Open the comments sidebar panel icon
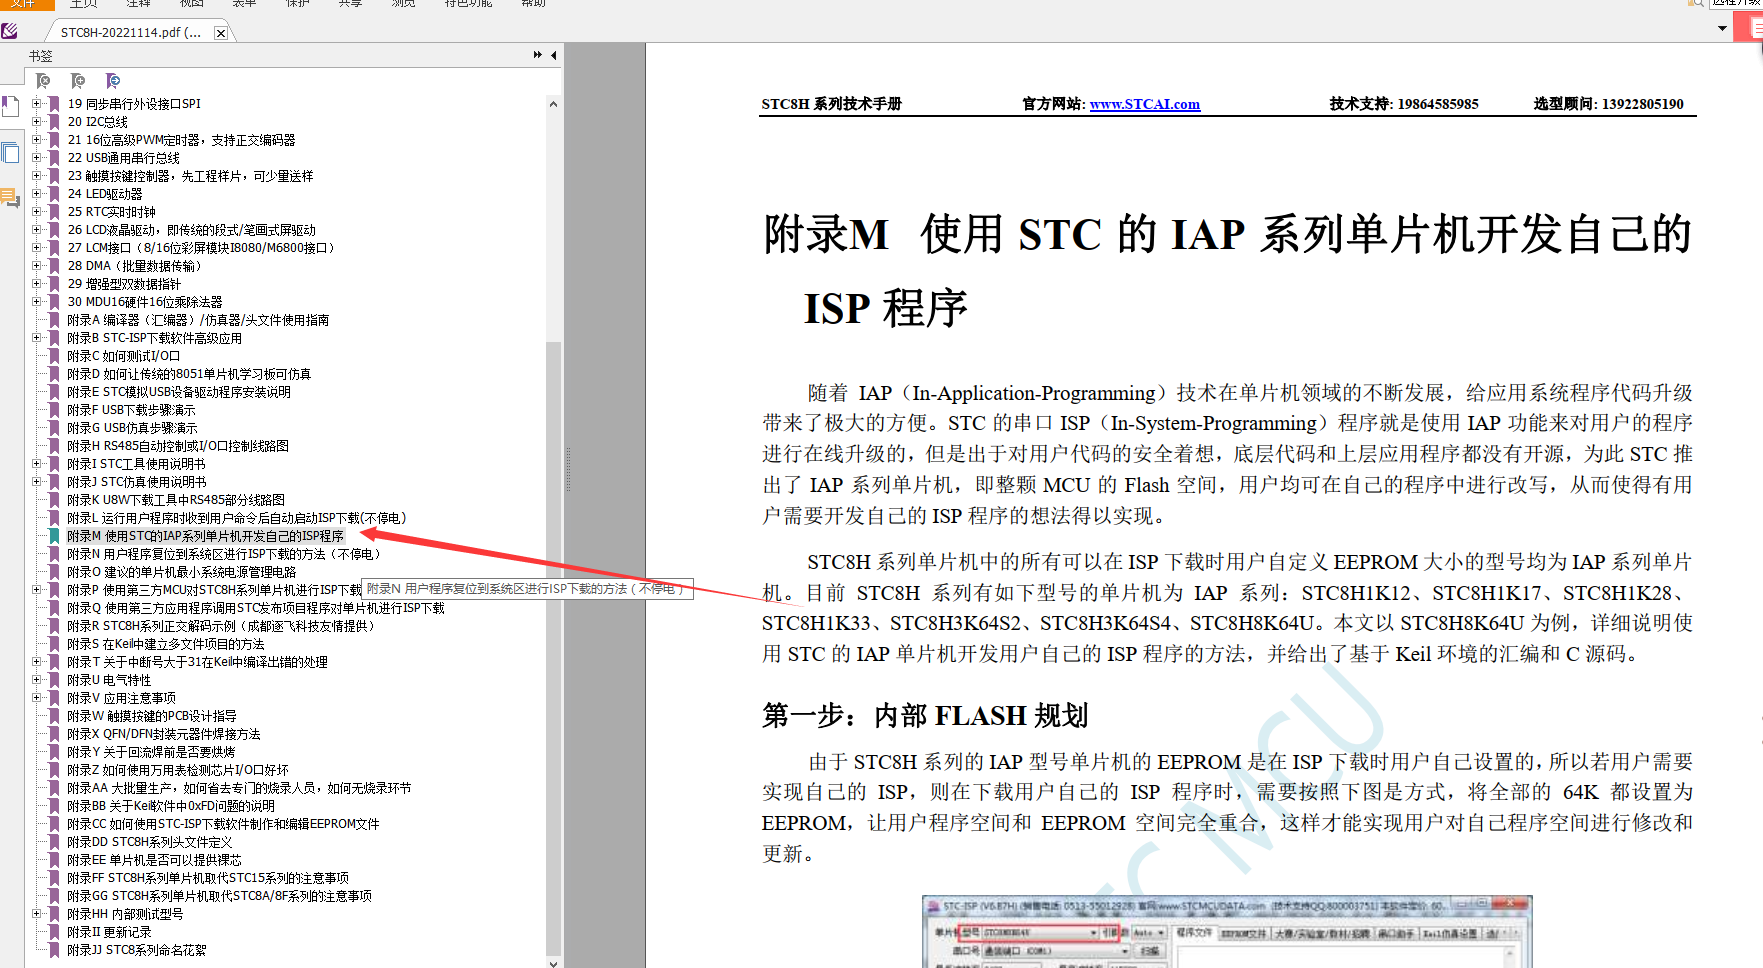 pos(10,198)
